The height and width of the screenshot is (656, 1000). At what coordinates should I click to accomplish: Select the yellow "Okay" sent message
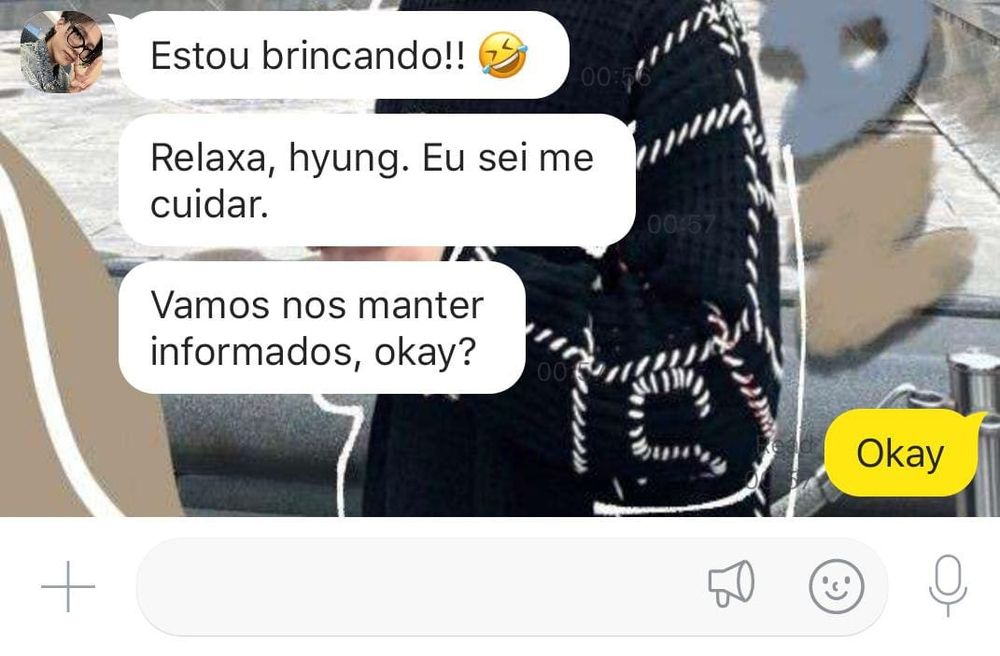coord(901,453)
